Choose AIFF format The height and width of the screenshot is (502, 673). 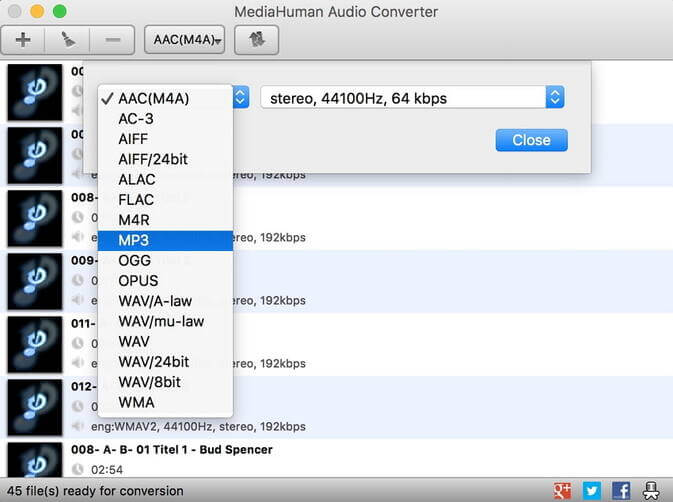click(165, 139)
